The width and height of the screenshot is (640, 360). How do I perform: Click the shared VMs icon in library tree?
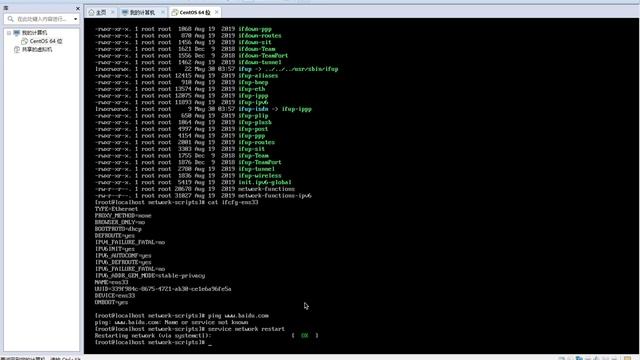pyautogui.click(x=17, y=49)
